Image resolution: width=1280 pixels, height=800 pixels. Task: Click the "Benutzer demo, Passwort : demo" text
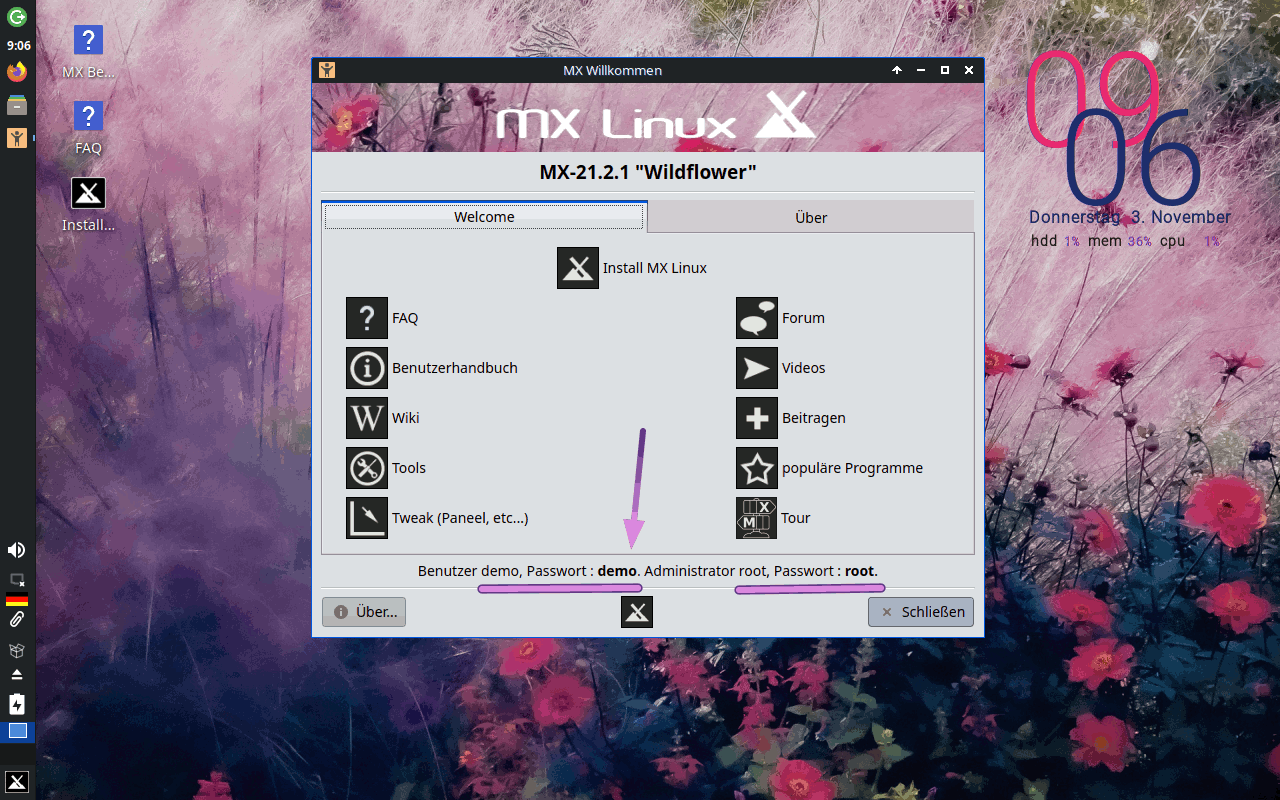click(528, 571)
